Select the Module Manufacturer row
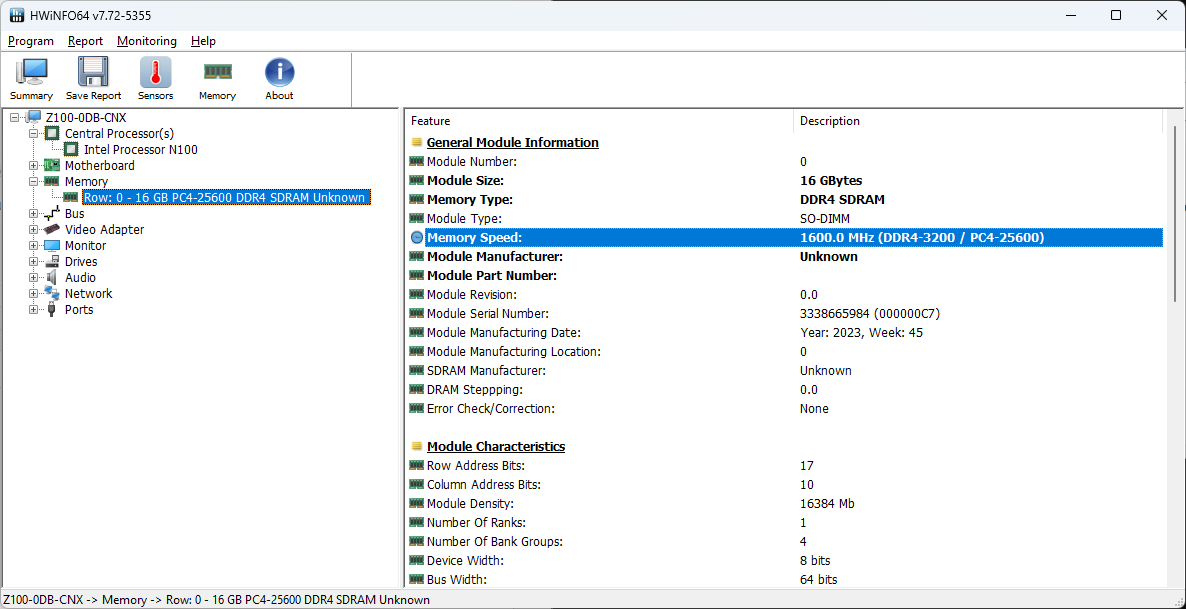The image size is (1186, 609). pos(785,256)
